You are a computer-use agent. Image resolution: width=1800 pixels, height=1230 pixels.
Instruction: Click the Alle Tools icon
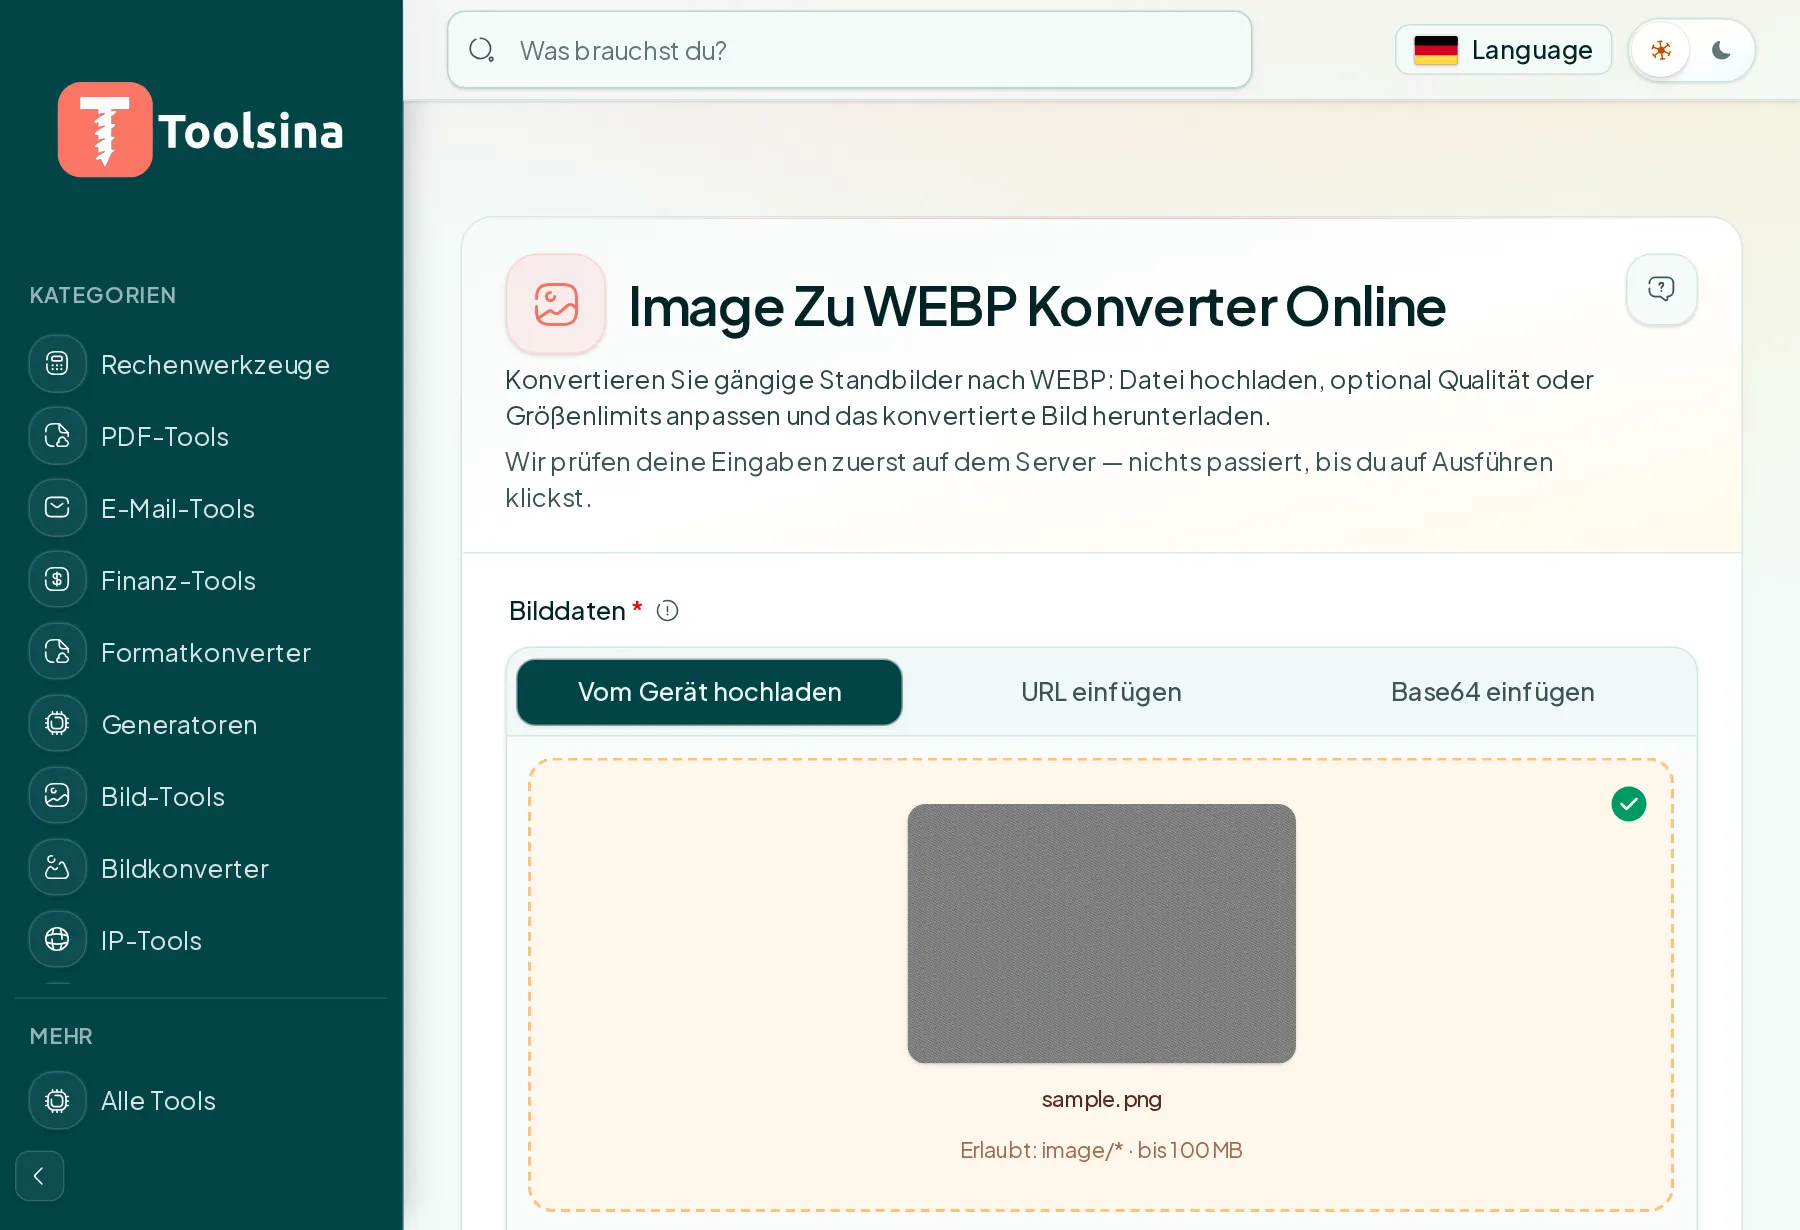[x=58, y=1101]
